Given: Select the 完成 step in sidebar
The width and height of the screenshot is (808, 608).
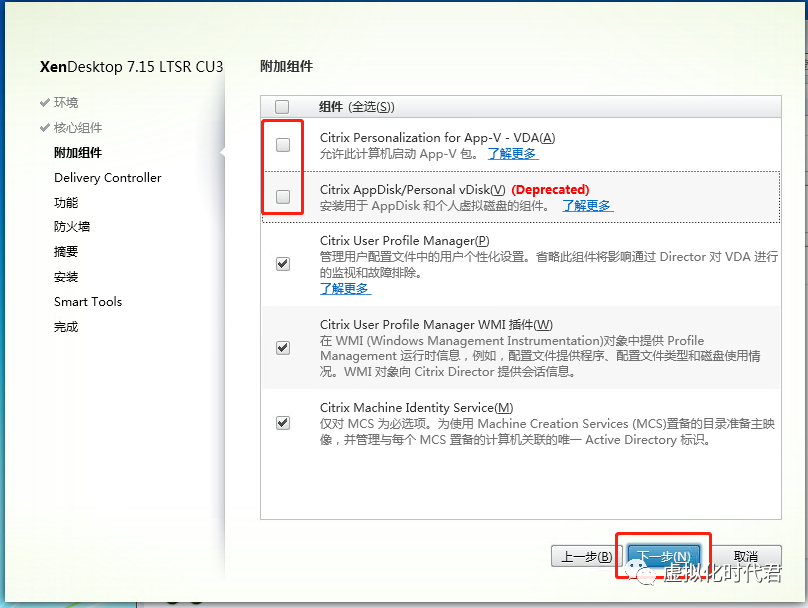Looking at the screenshot, I should click(x=66, y=327).
